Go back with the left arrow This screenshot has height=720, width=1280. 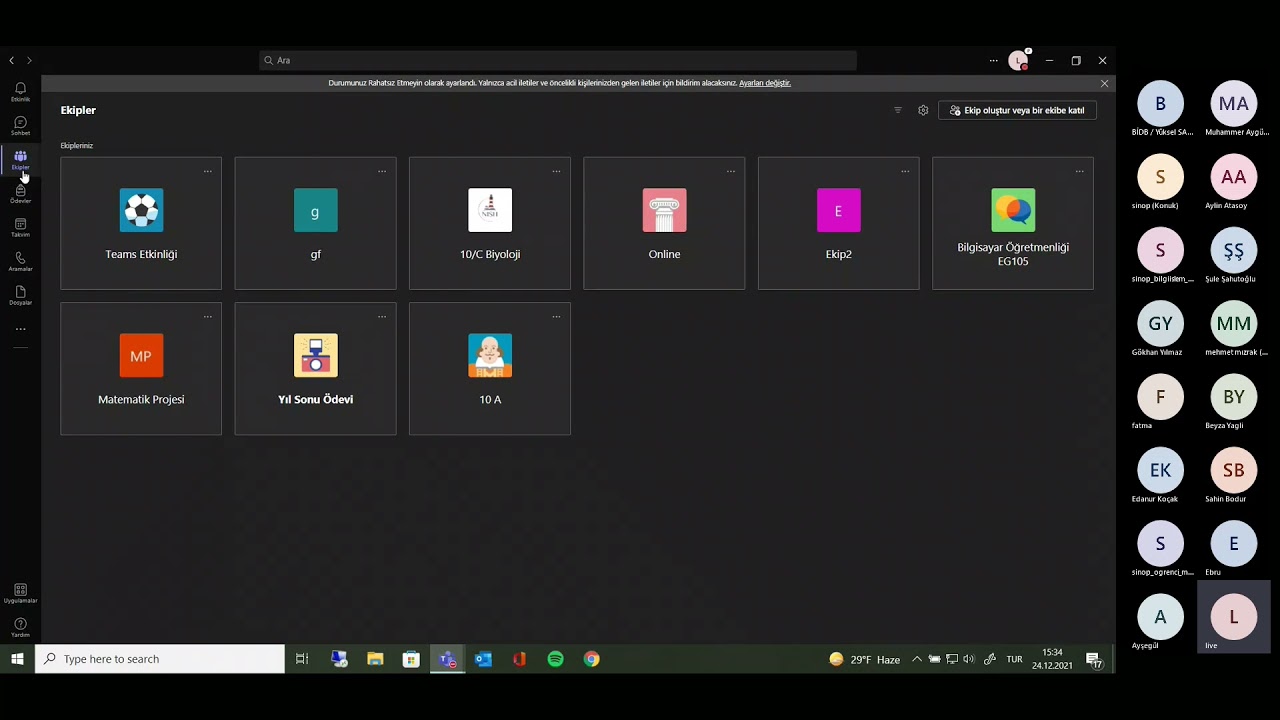click(12, 61)
